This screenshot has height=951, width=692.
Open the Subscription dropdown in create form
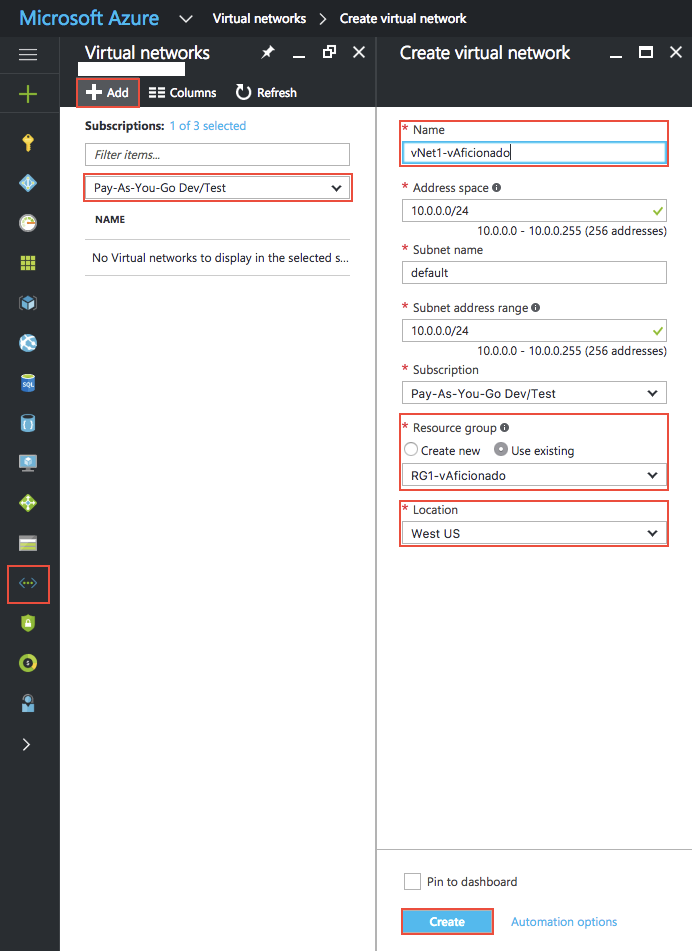click(x=534, y=393)
